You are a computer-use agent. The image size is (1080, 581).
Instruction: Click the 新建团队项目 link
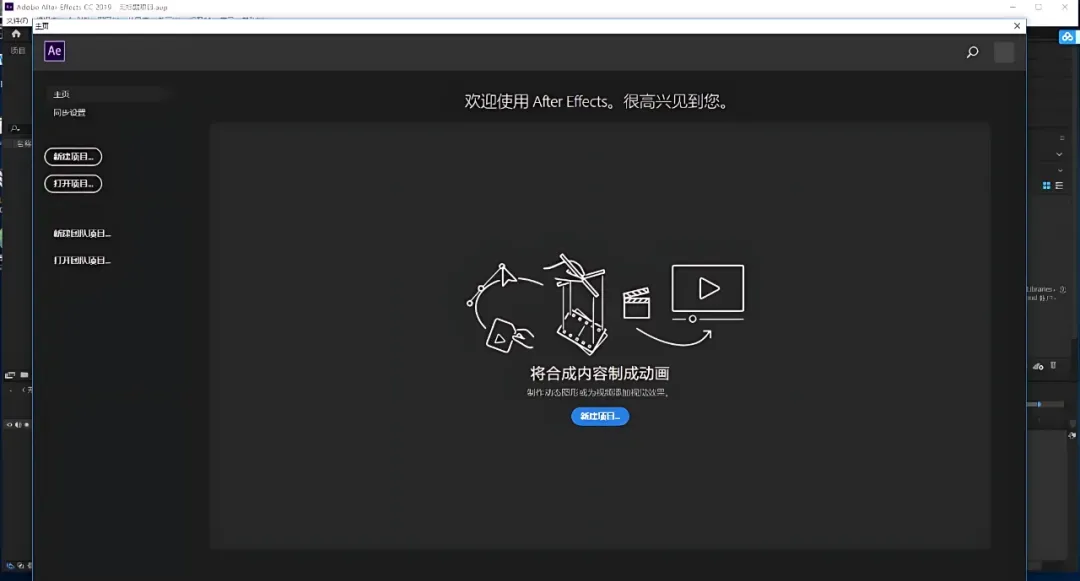pyautogui.click(x=82, y=233)
